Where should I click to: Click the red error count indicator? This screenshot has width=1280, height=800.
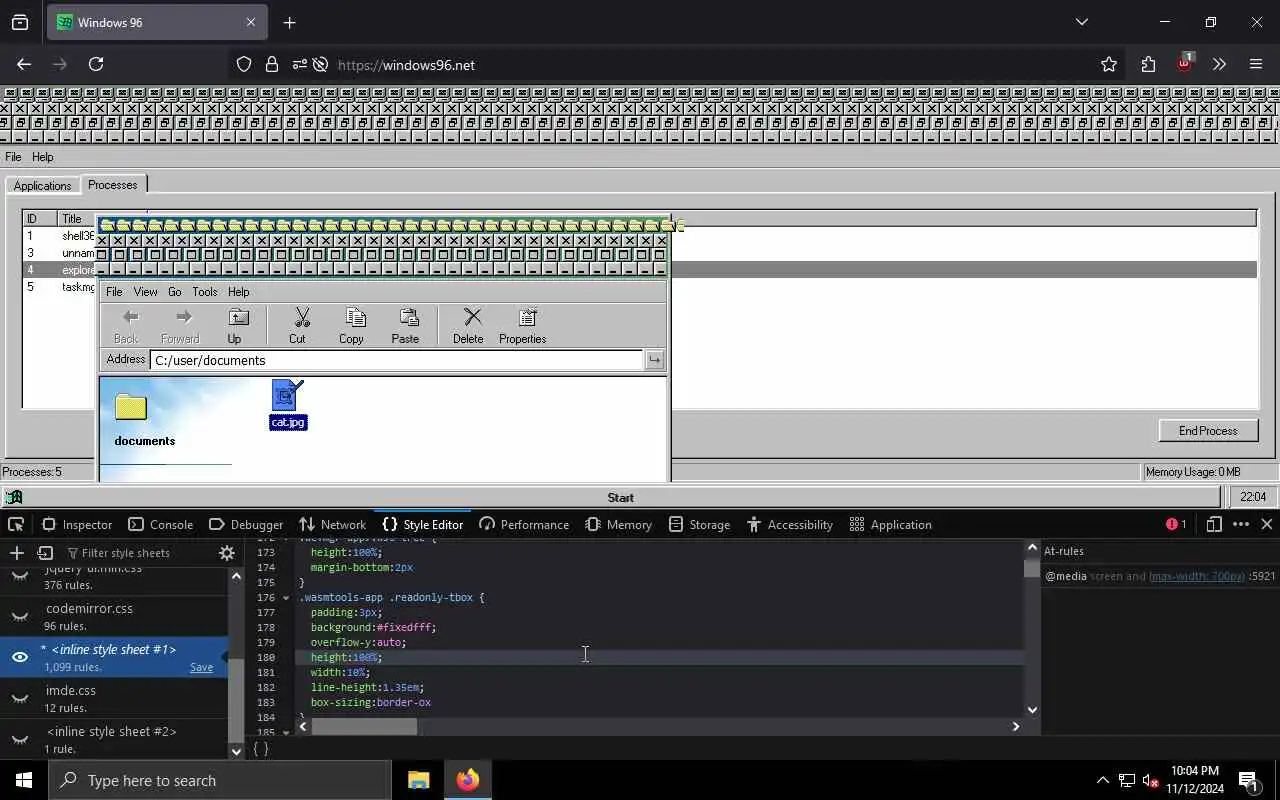point(1176,524)
